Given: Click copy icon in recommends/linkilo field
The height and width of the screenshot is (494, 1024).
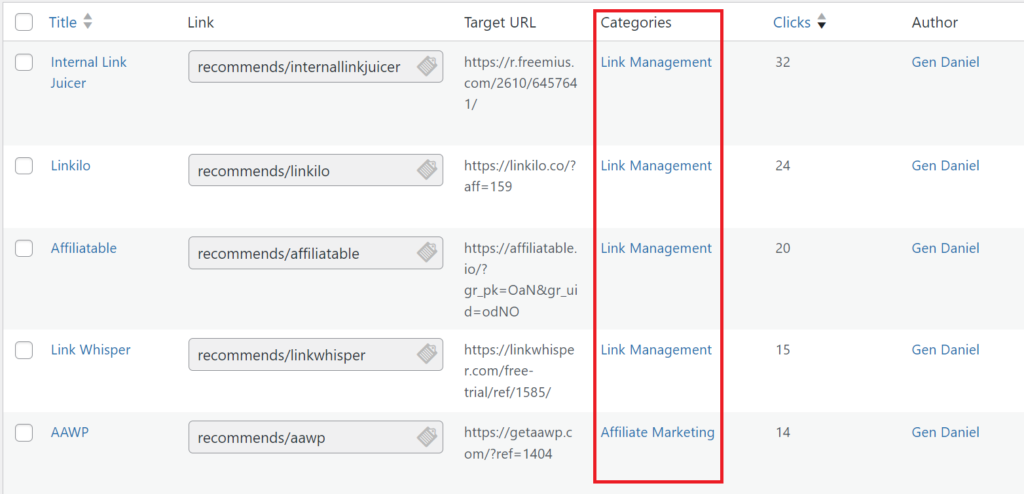Looking at the screenshot, I should 427,171.
